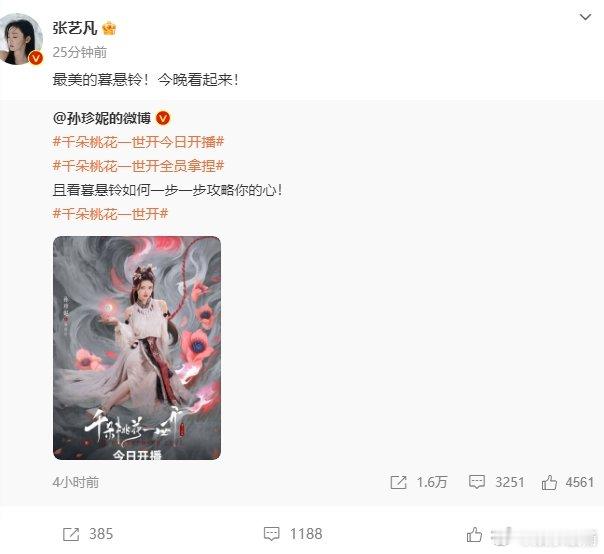Click the repost icon showing 1.6万
This screenshot has width=604, height=554.
398,482
